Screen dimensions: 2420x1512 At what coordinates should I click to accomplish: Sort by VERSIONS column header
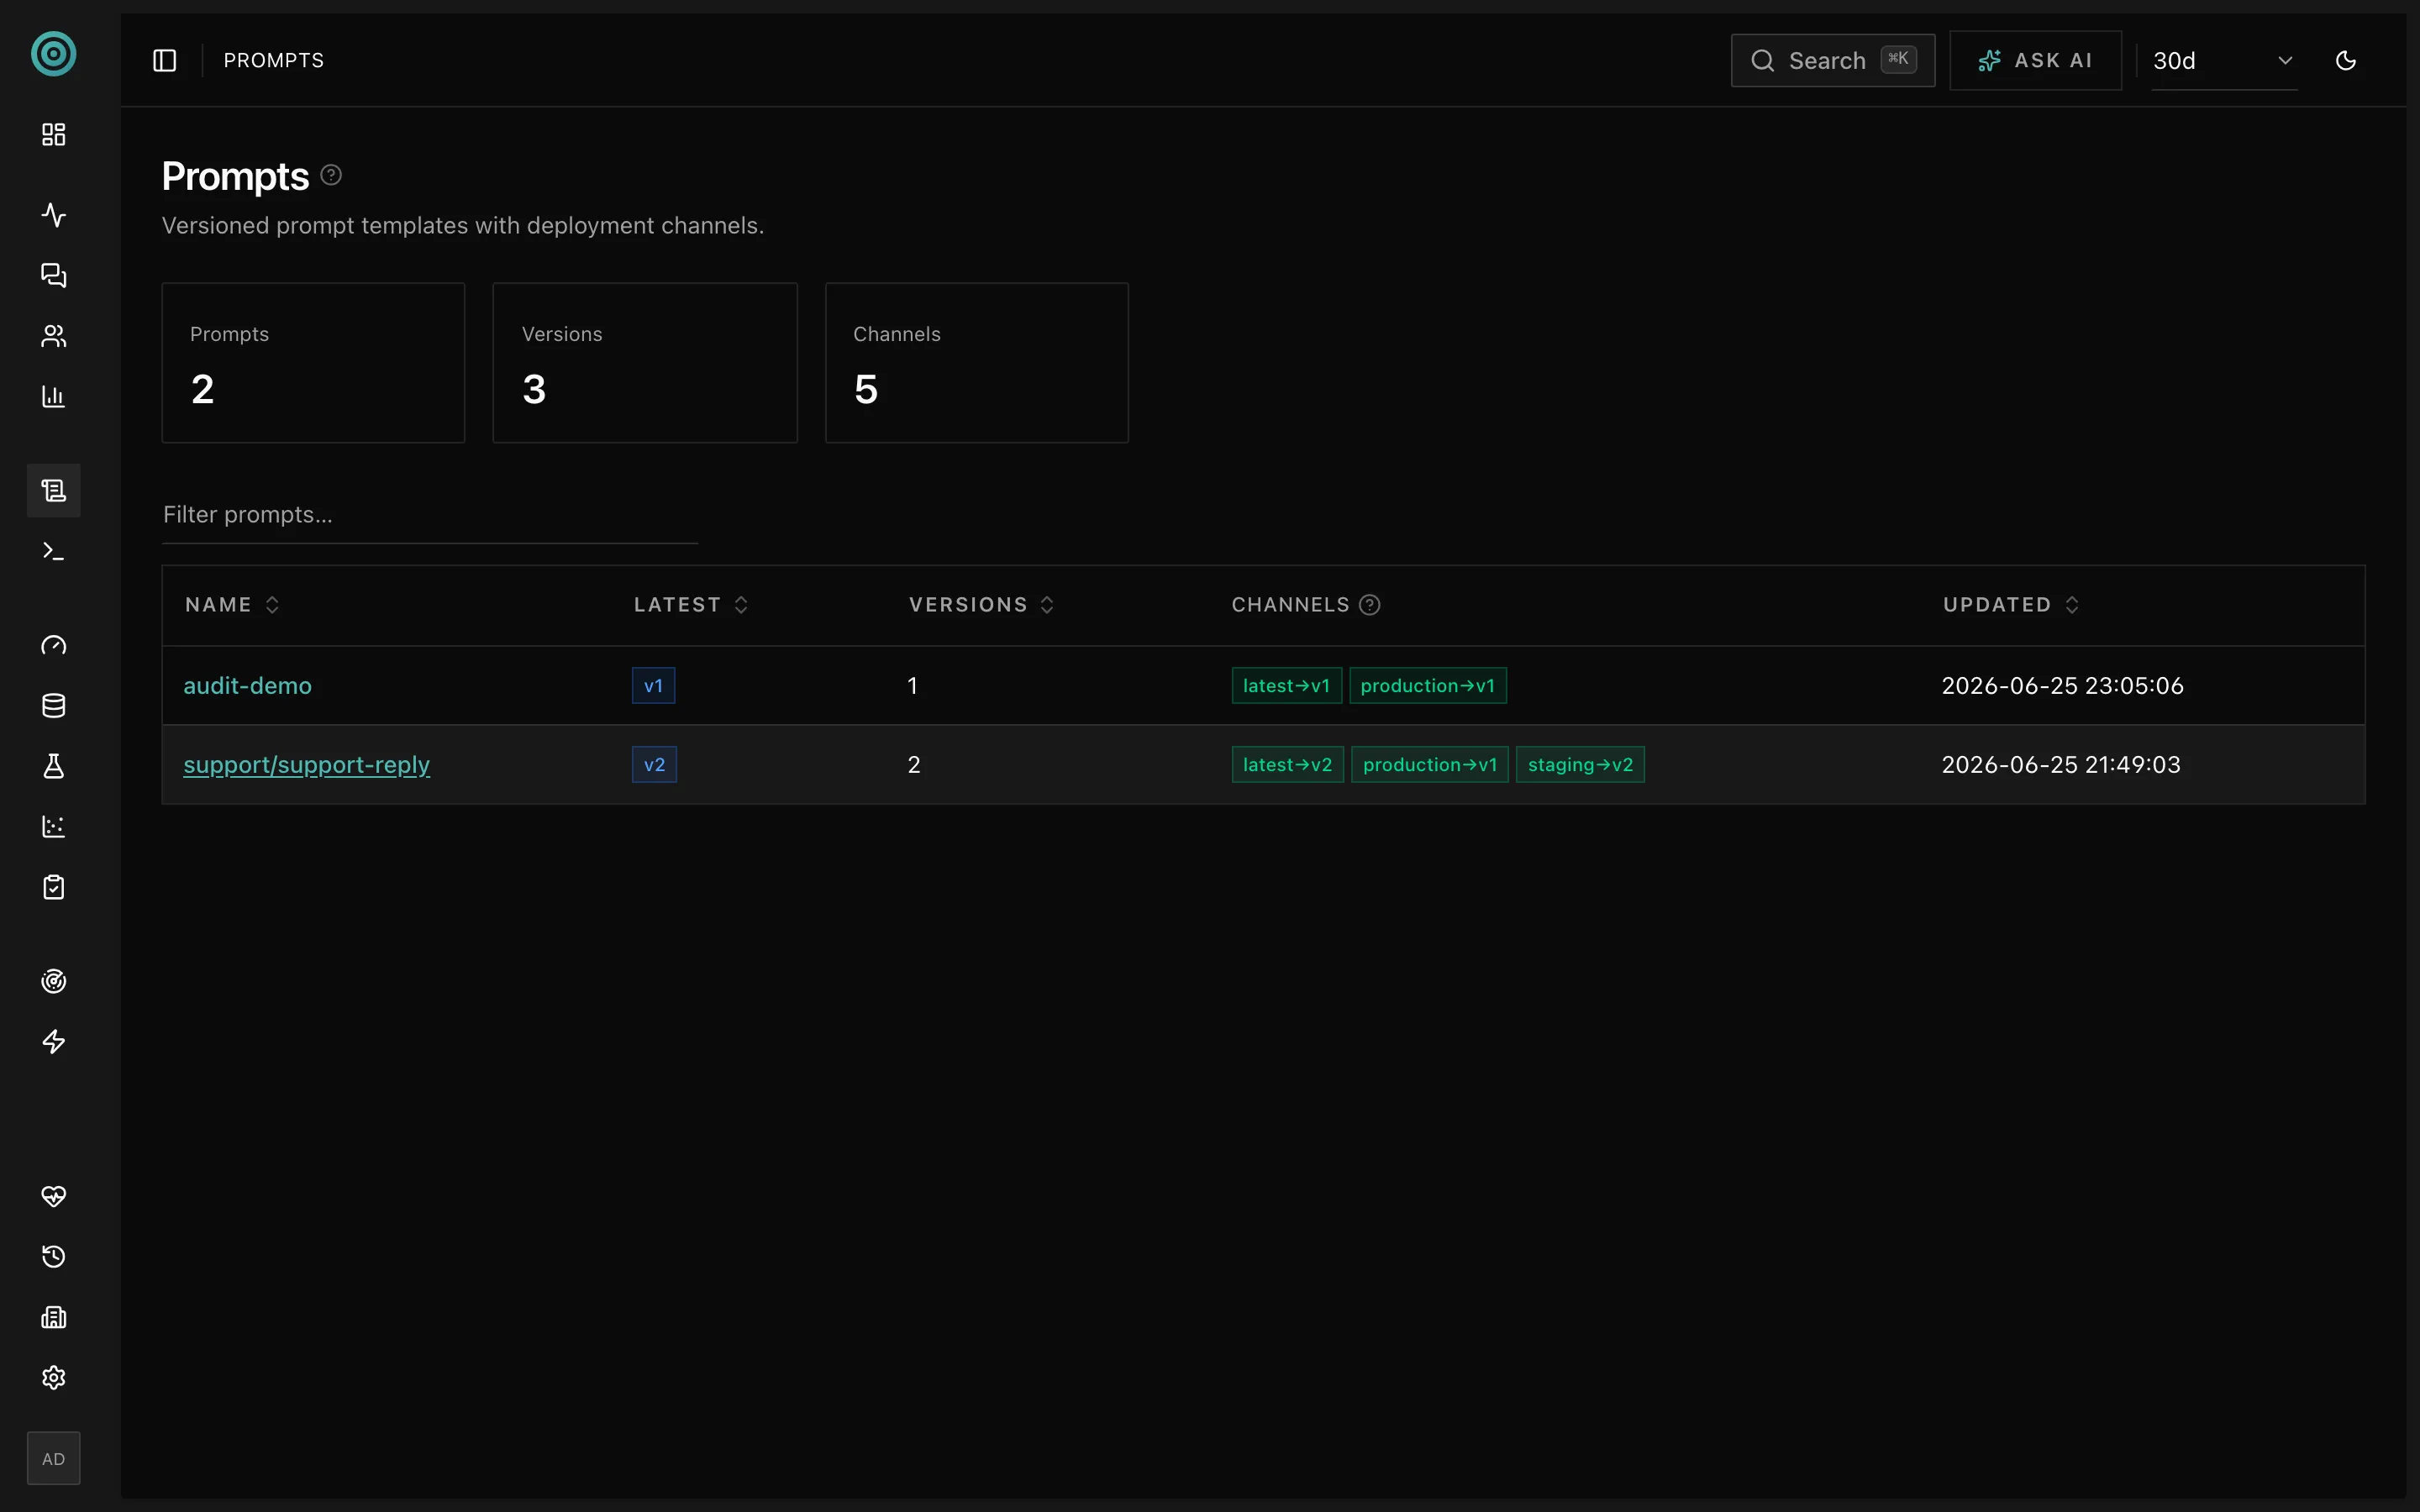(982, 604)
